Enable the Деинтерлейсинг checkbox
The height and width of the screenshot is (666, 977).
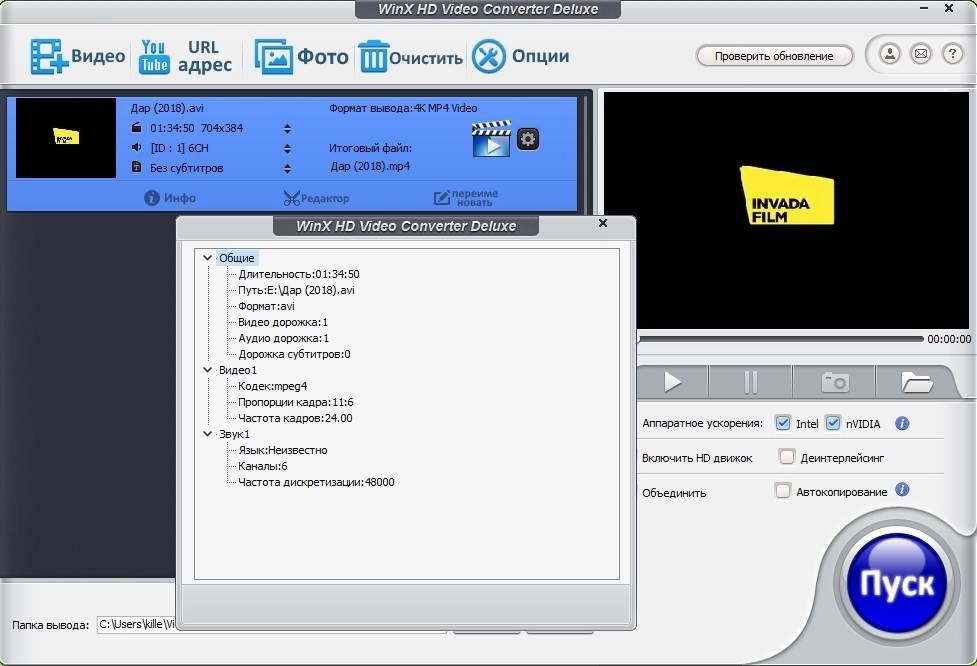pos(786,457)
